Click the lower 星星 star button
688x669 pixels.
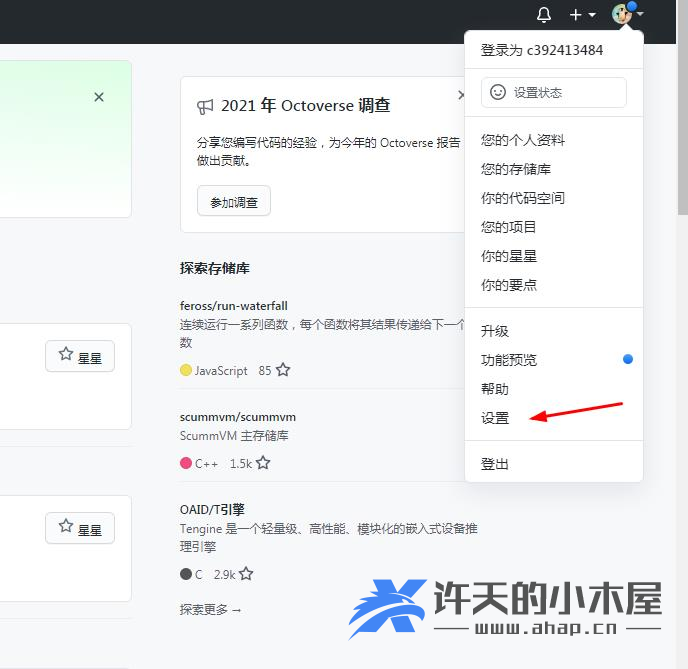pos(80,528)
